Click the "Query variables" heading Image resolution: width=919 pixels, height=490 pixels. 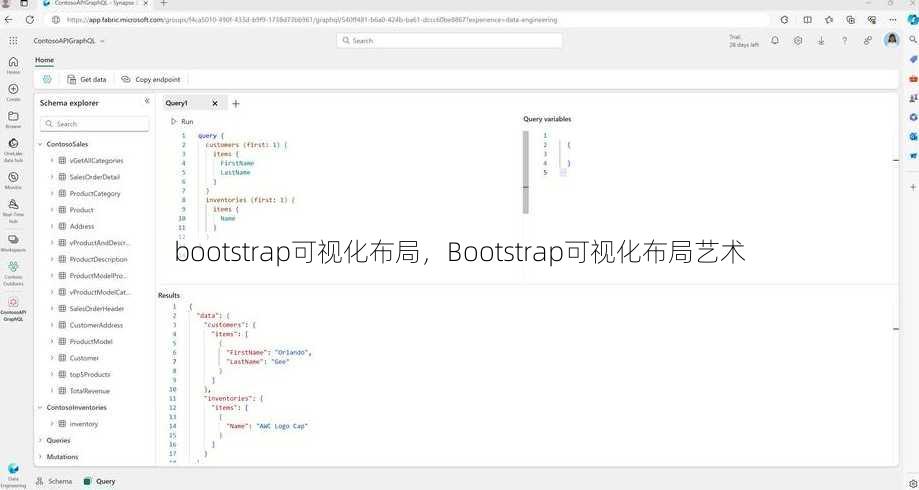tap(547, 119)
